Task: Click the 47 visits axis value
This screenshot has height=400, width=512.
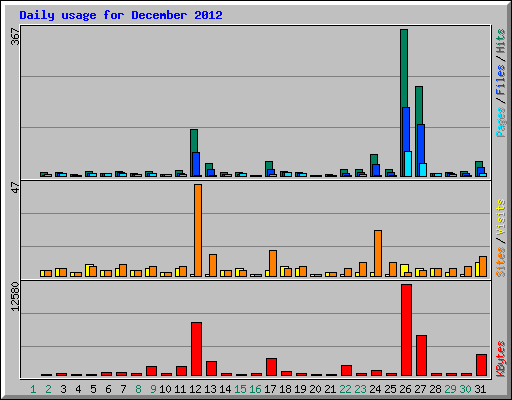Action: tap(15, 187)
